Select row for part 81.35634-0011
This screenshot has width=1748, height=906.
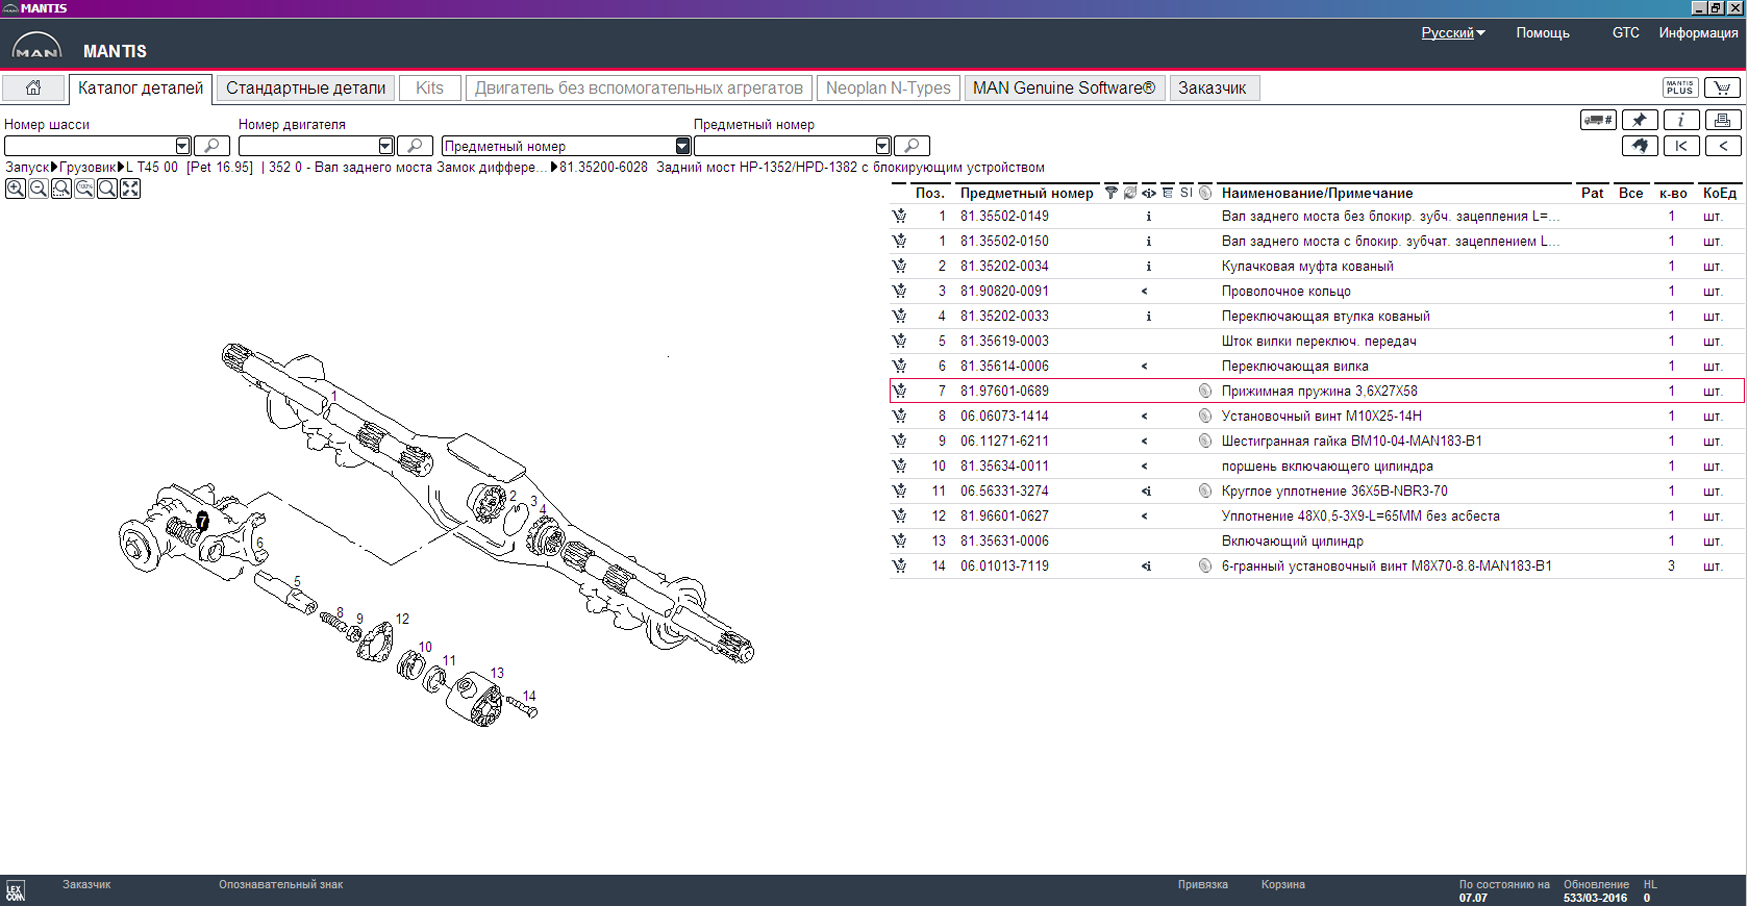tap(1004, 466)
